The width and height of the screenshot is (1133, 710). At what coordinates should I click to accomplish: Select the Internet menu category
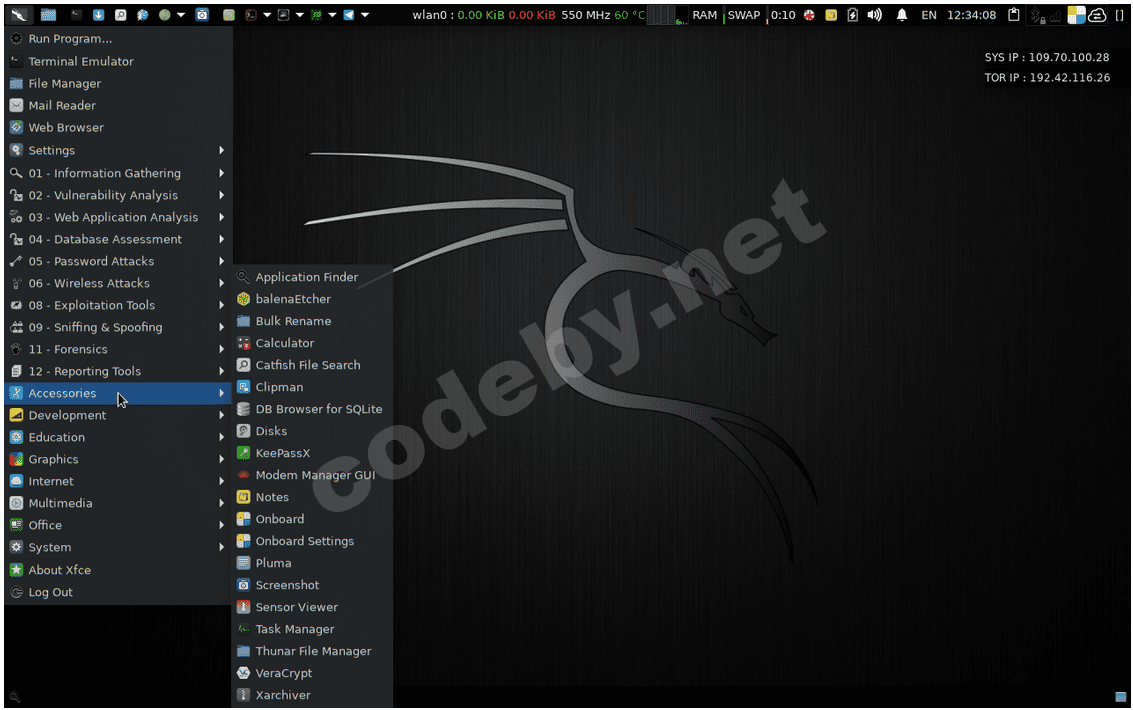point(51,481)
